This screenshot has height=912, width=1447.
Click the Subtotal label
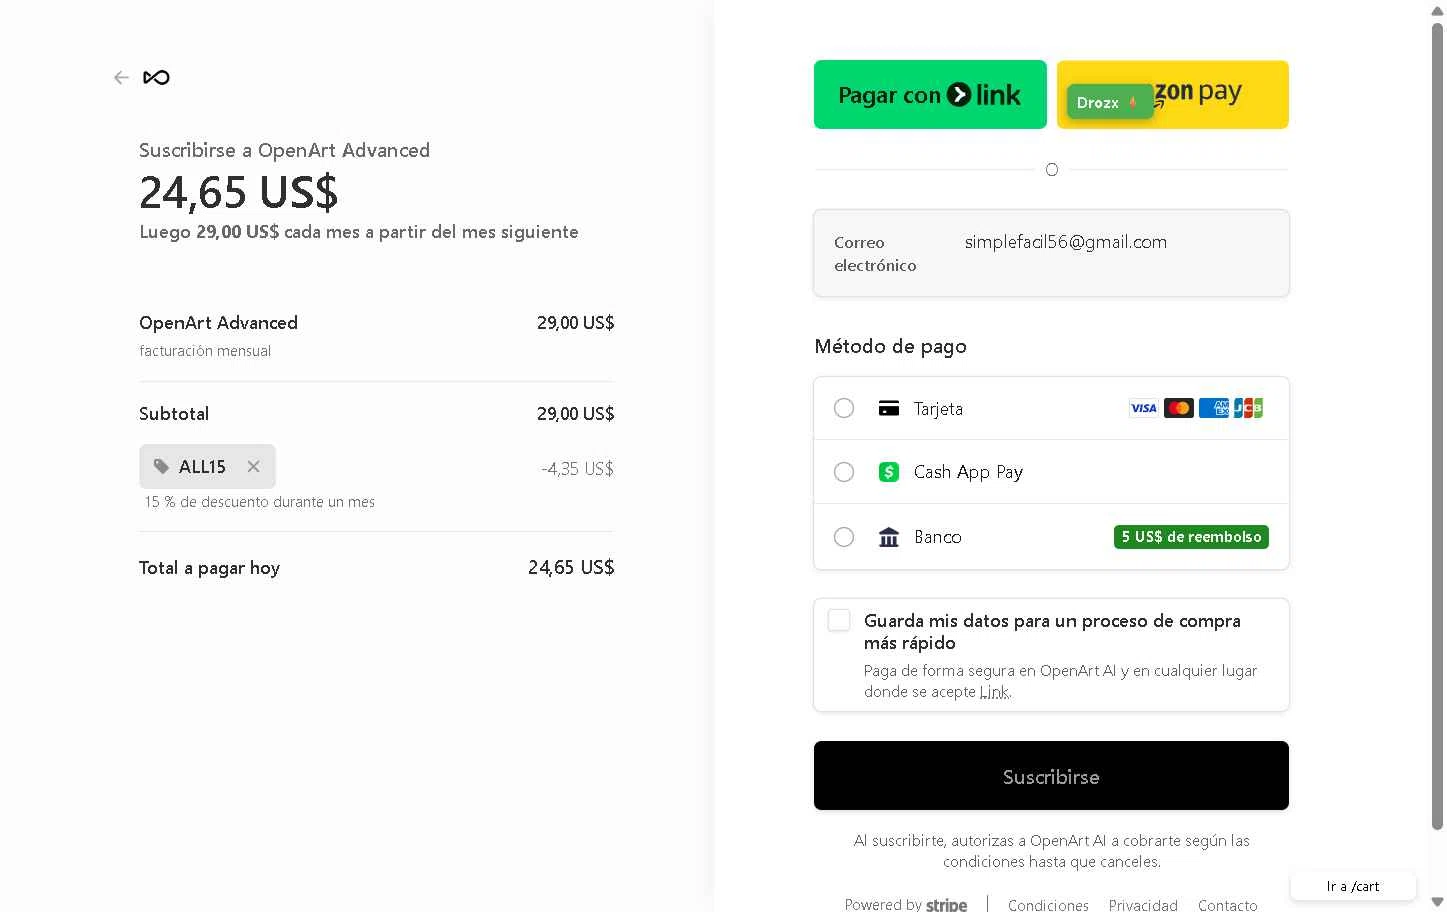coord(174,414)
